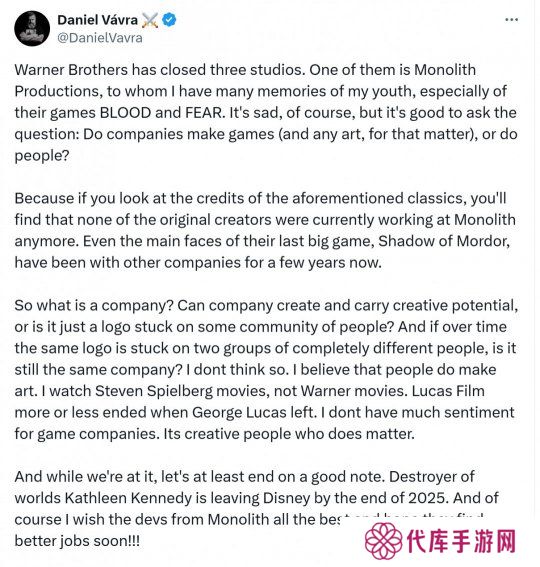Click the 'Steven Spielberg' name in the text
Viewport: 540px width, 567px height.
pos(154,391)
